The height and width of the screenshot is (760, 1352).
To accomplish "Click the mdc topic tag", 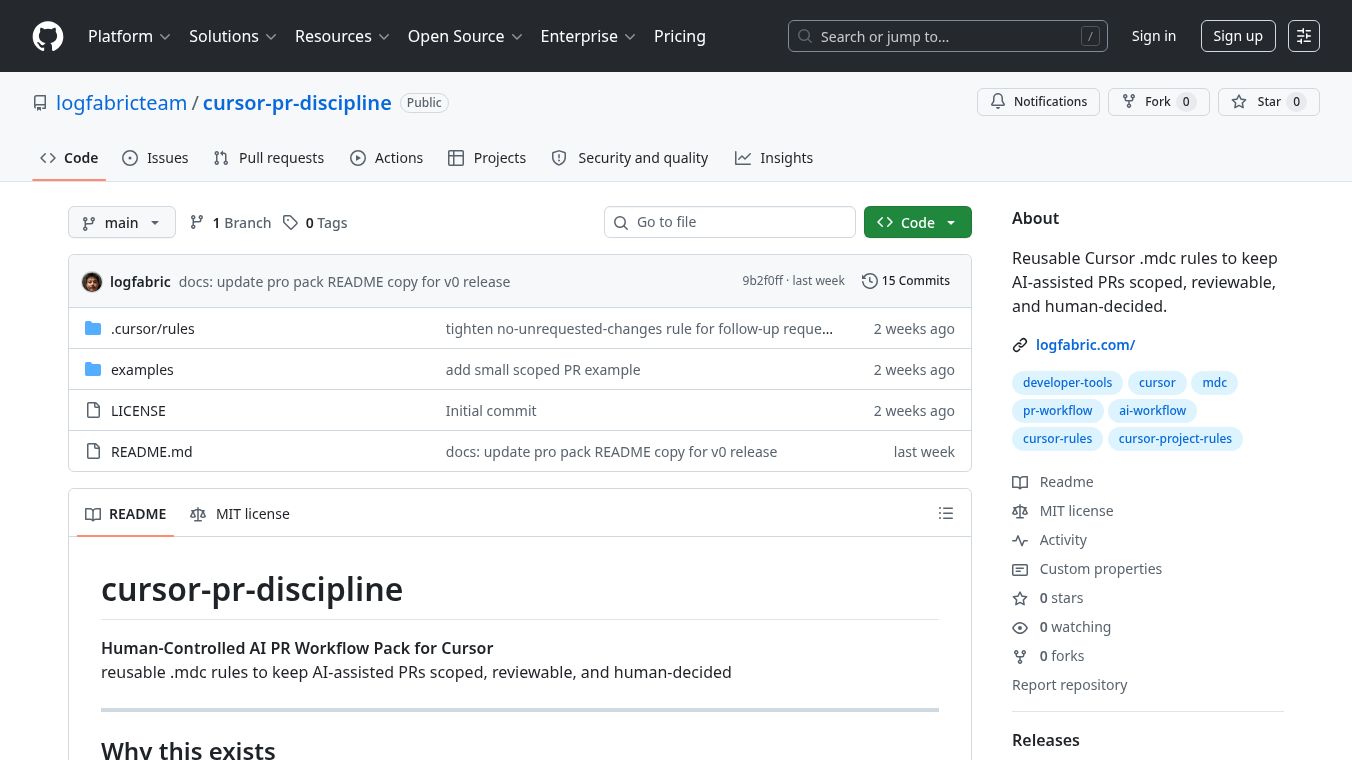I will [x=1214, y=382].
